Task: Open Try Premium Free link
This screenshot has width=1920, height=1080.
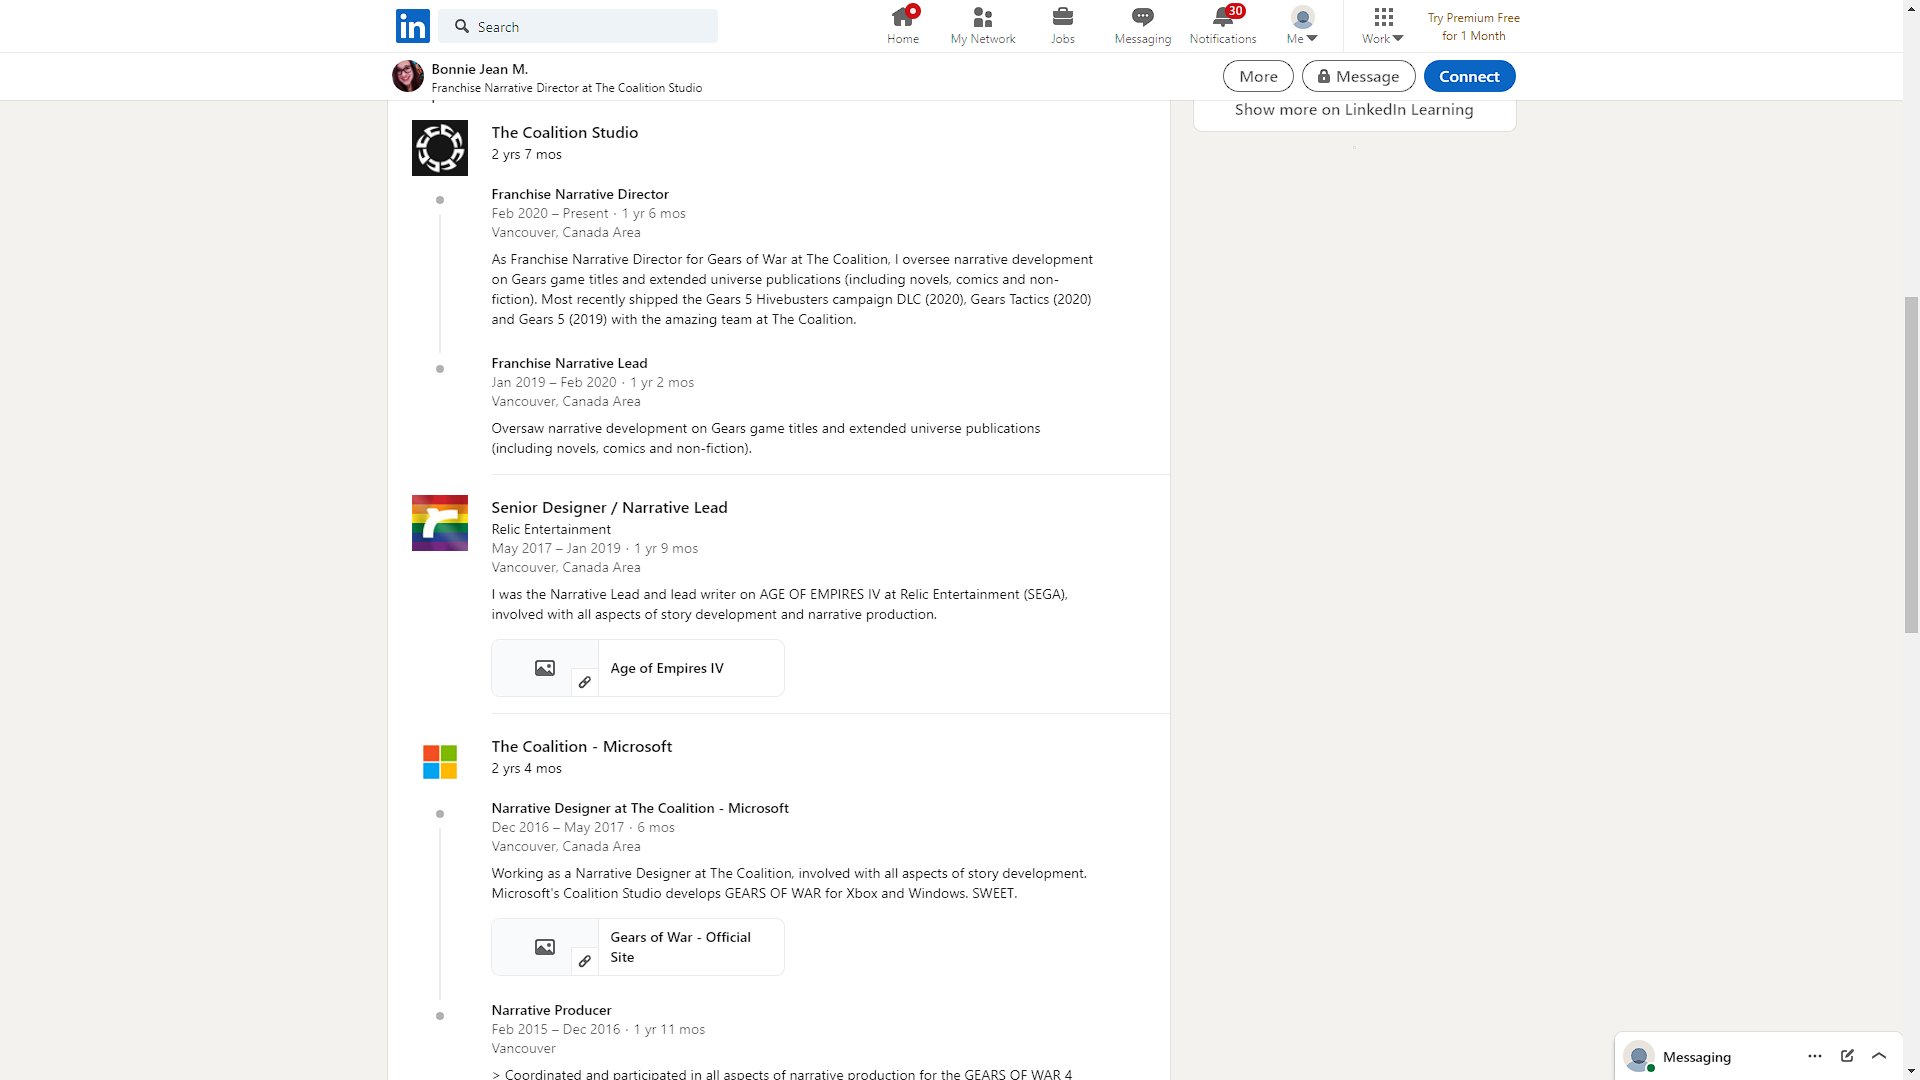Action: 1474,27
